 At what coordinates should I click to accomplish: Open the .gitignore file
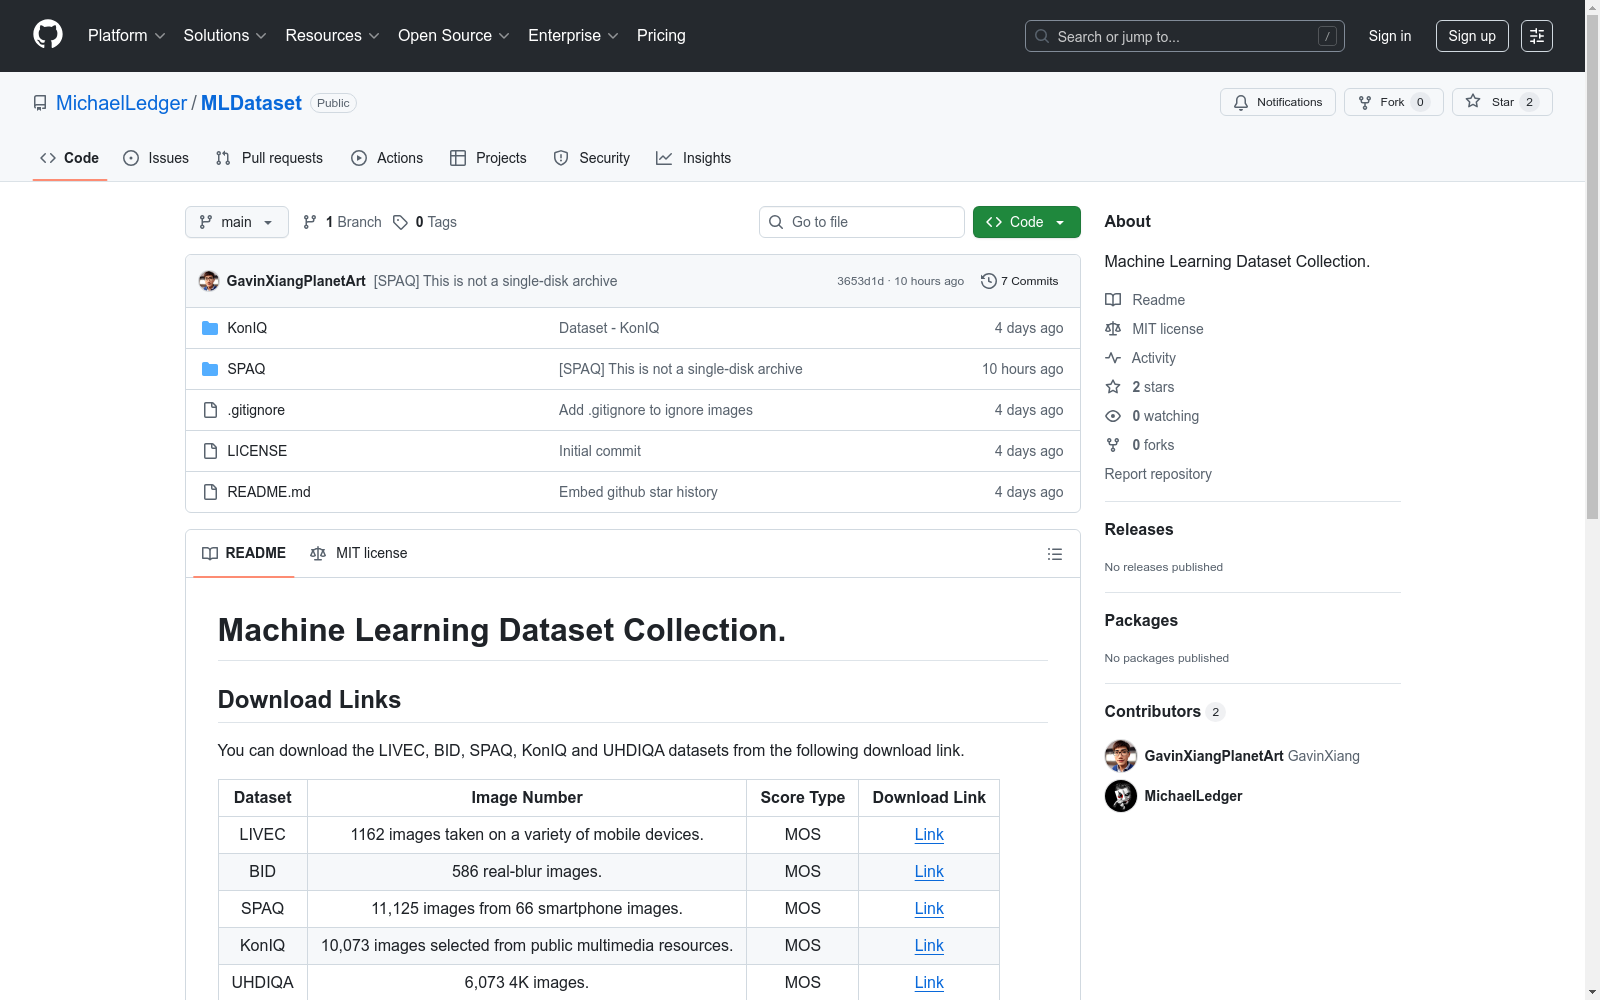click(x=256, y=410)
